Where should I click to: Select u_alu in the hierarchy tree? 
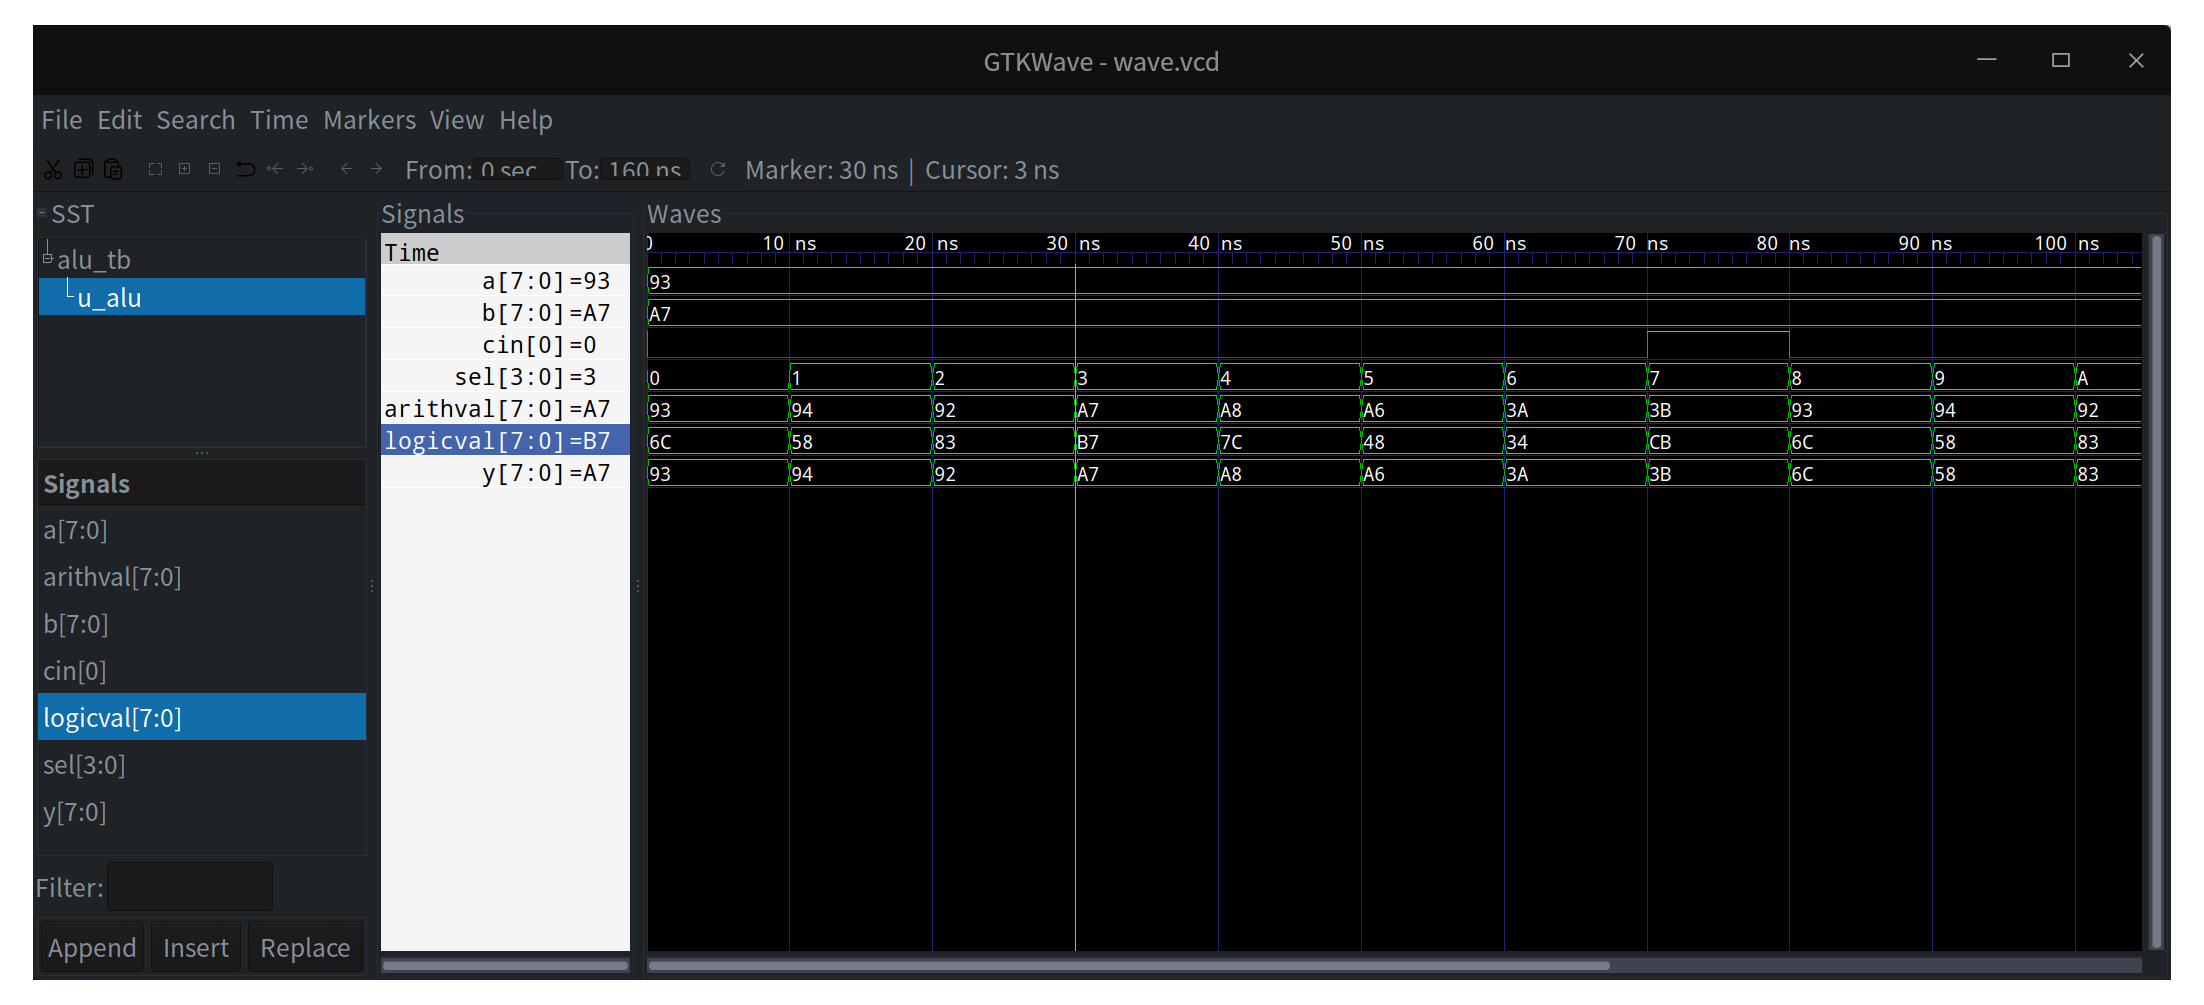click(110, 298)
